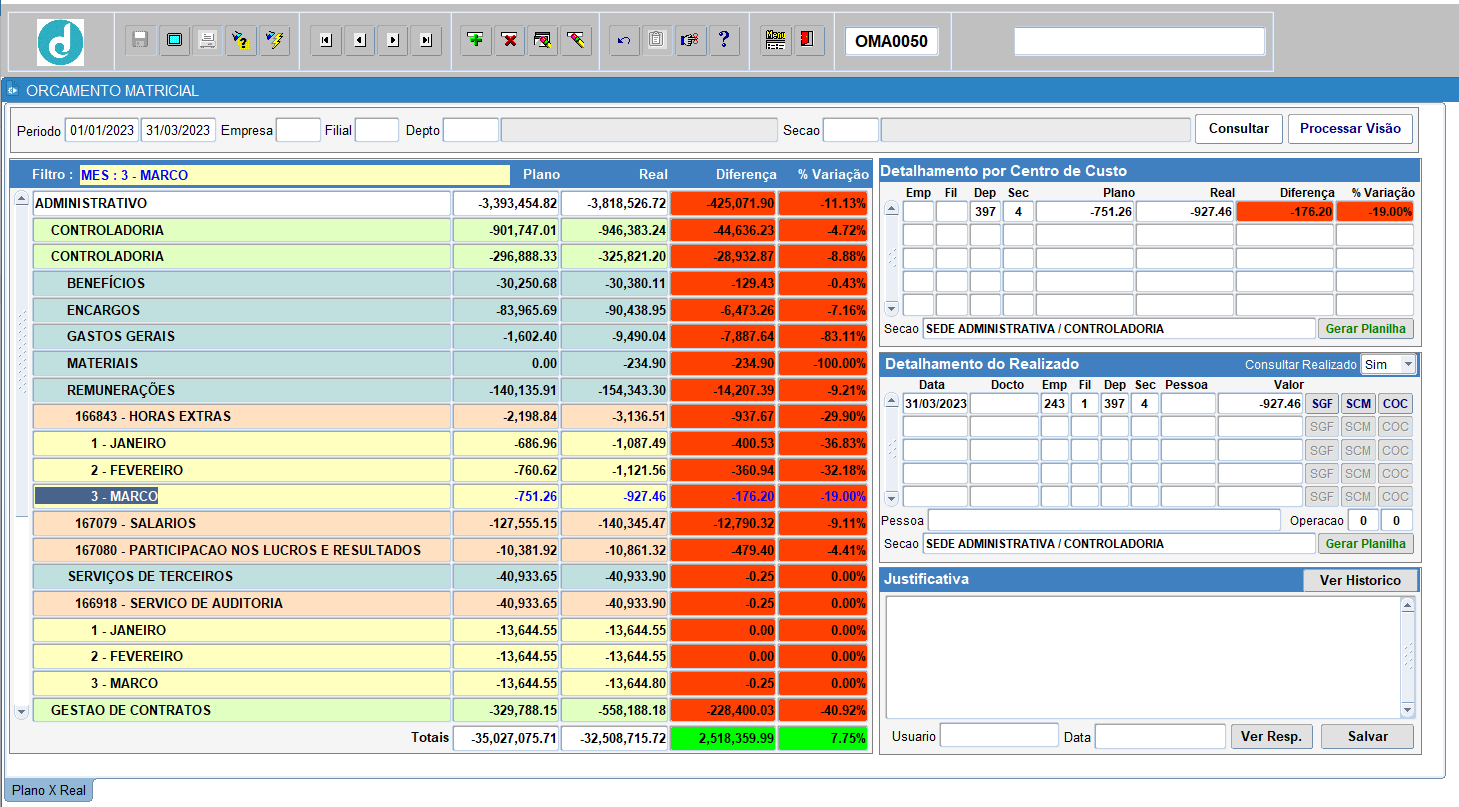Go to previous record arrow icon
The width and height of the screenshot is (1459, 807).
click(359, 40)
